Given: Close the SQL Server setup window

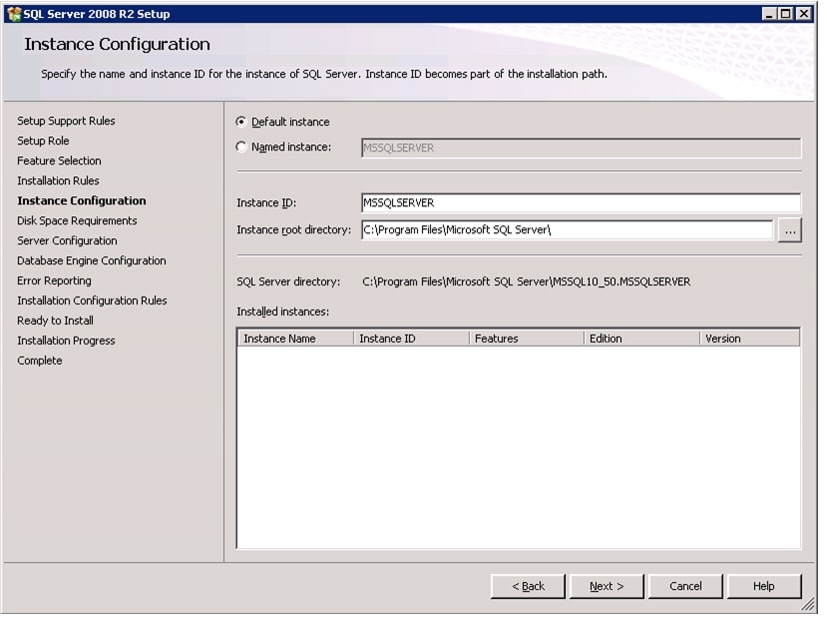Looking at the screenshot, I should point(804,14).
